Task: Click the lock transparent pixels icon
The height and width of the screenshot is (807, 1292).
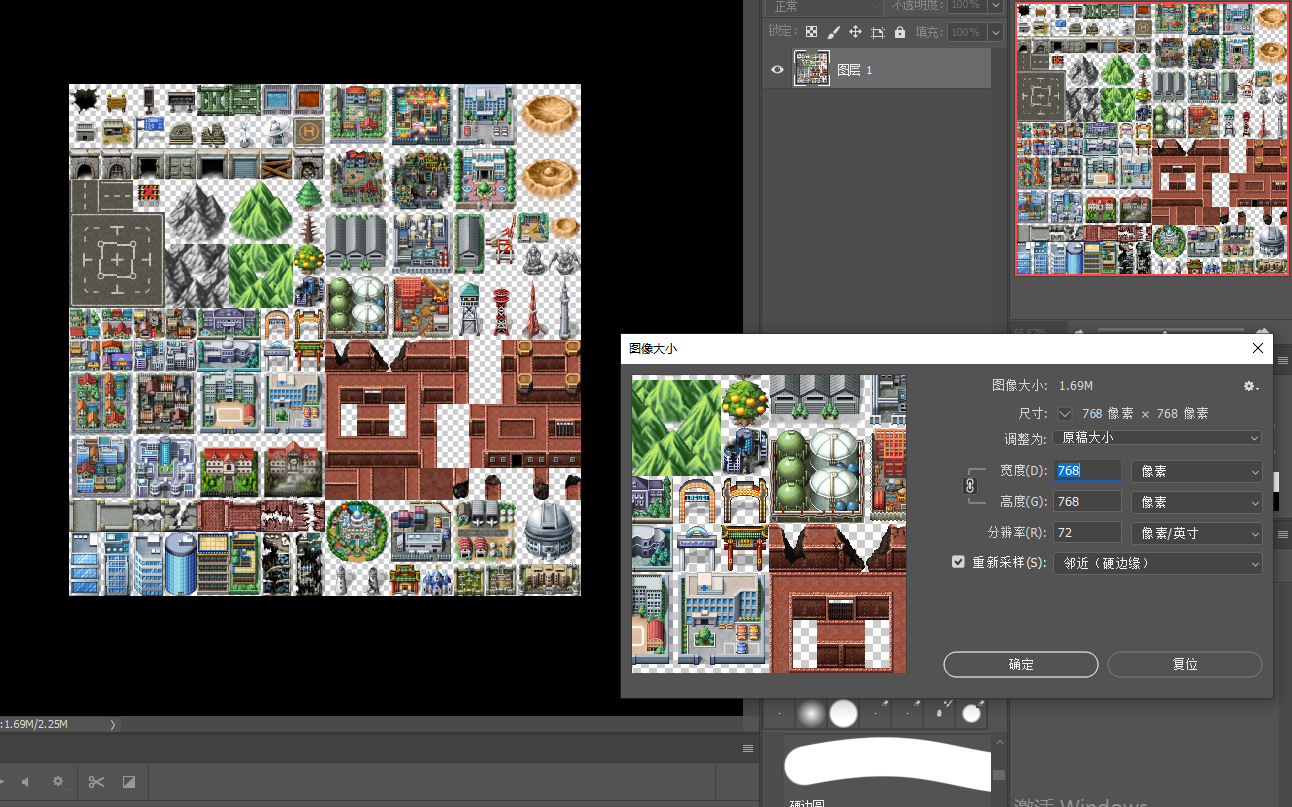Action: pyautogui.click(x=811, y=32)
